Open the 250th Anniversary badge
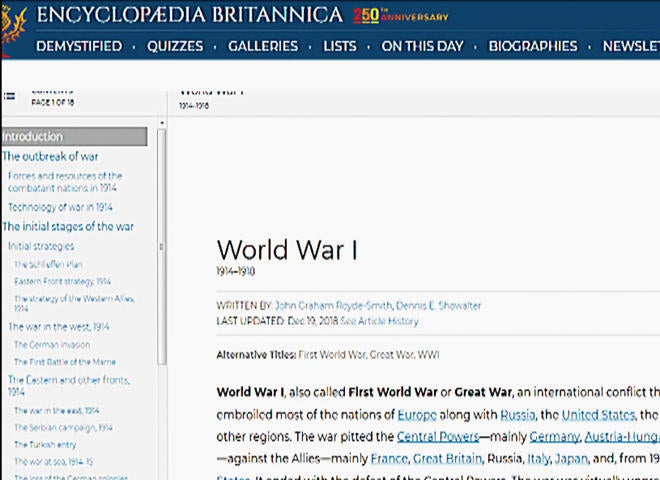This screenshot has height=480, width=660. click(x=401, y=16)
